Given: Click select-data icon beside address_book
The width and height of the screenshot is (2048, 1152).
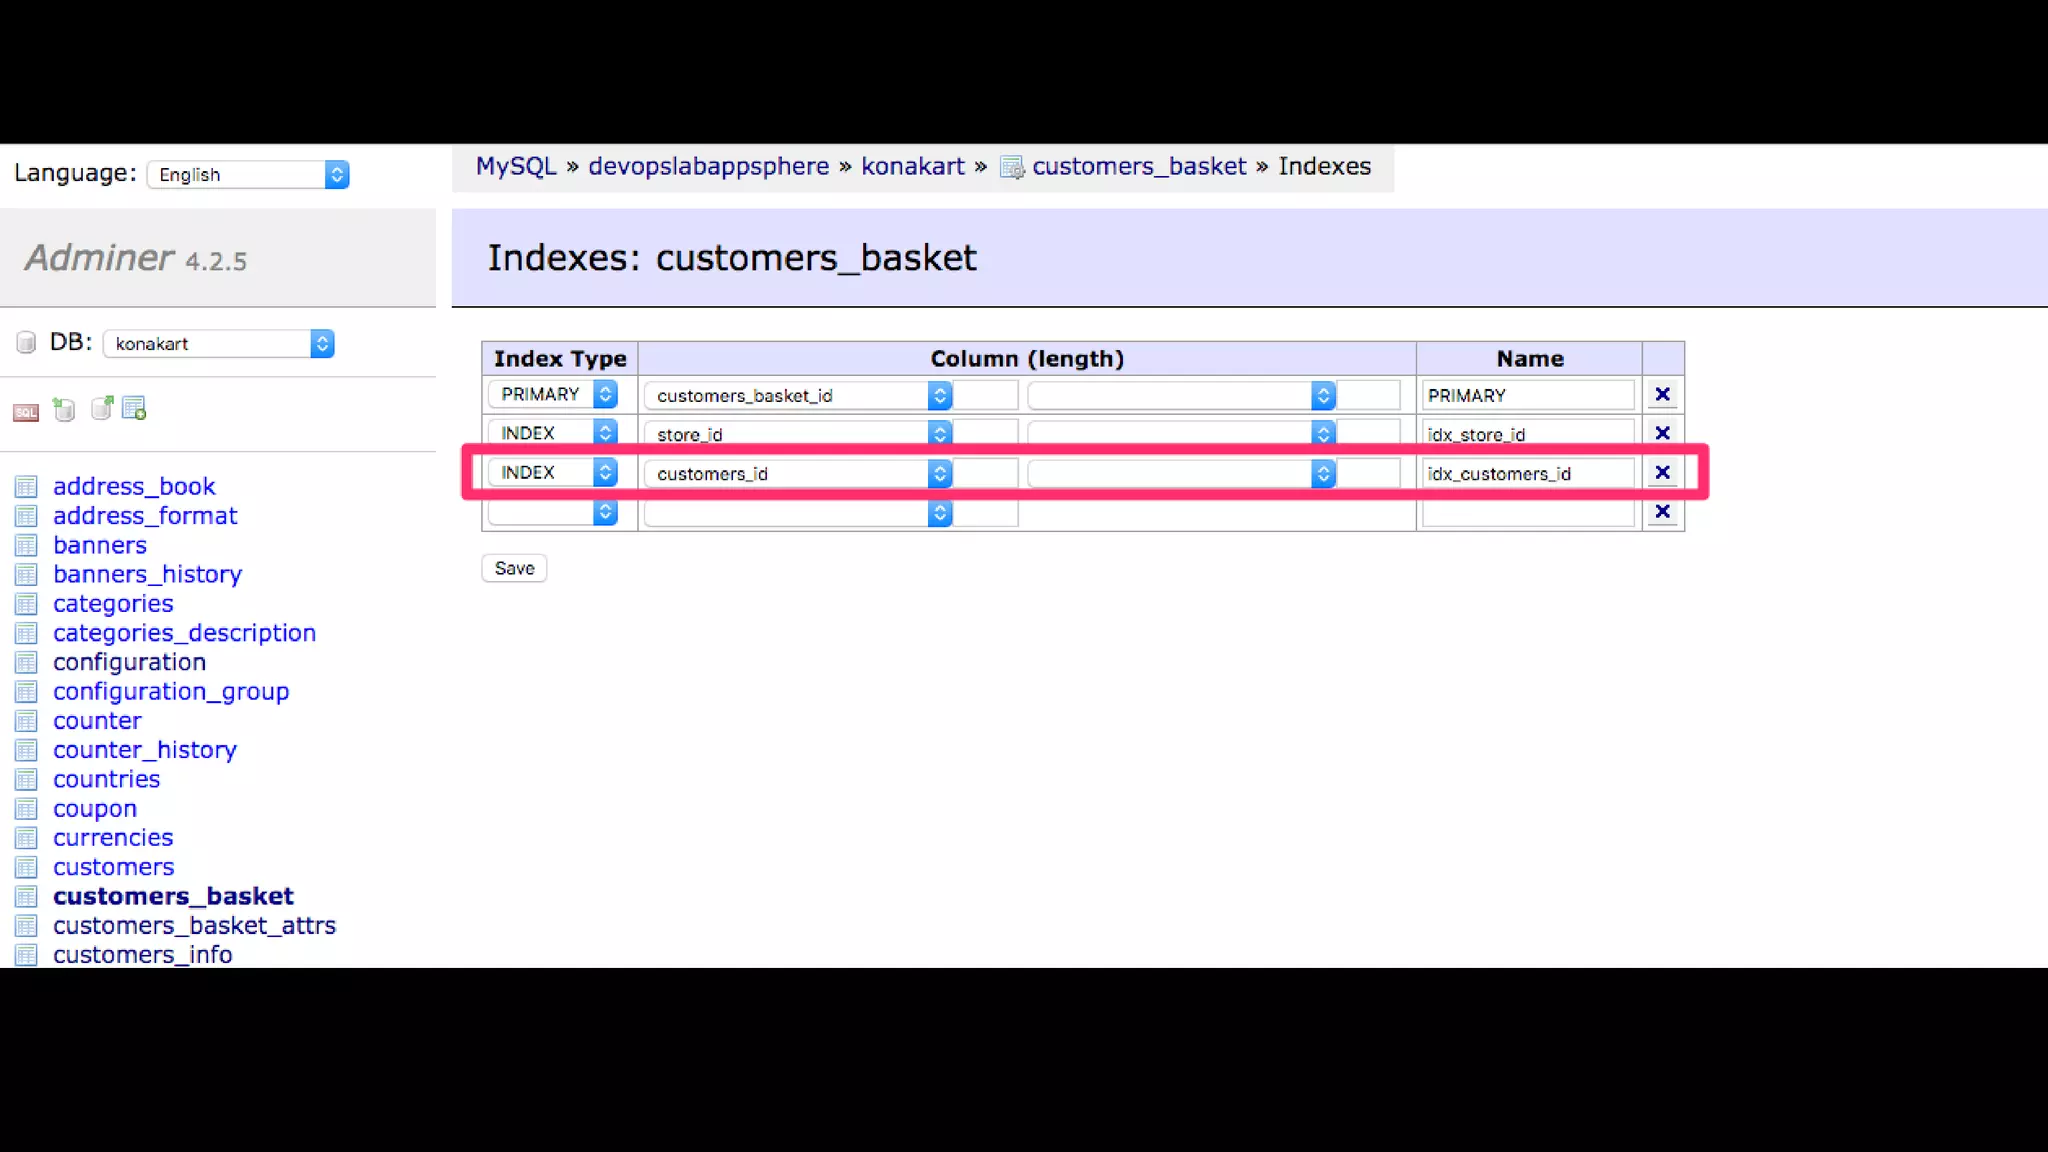Looking at the screenshot, I should point(26,487).
